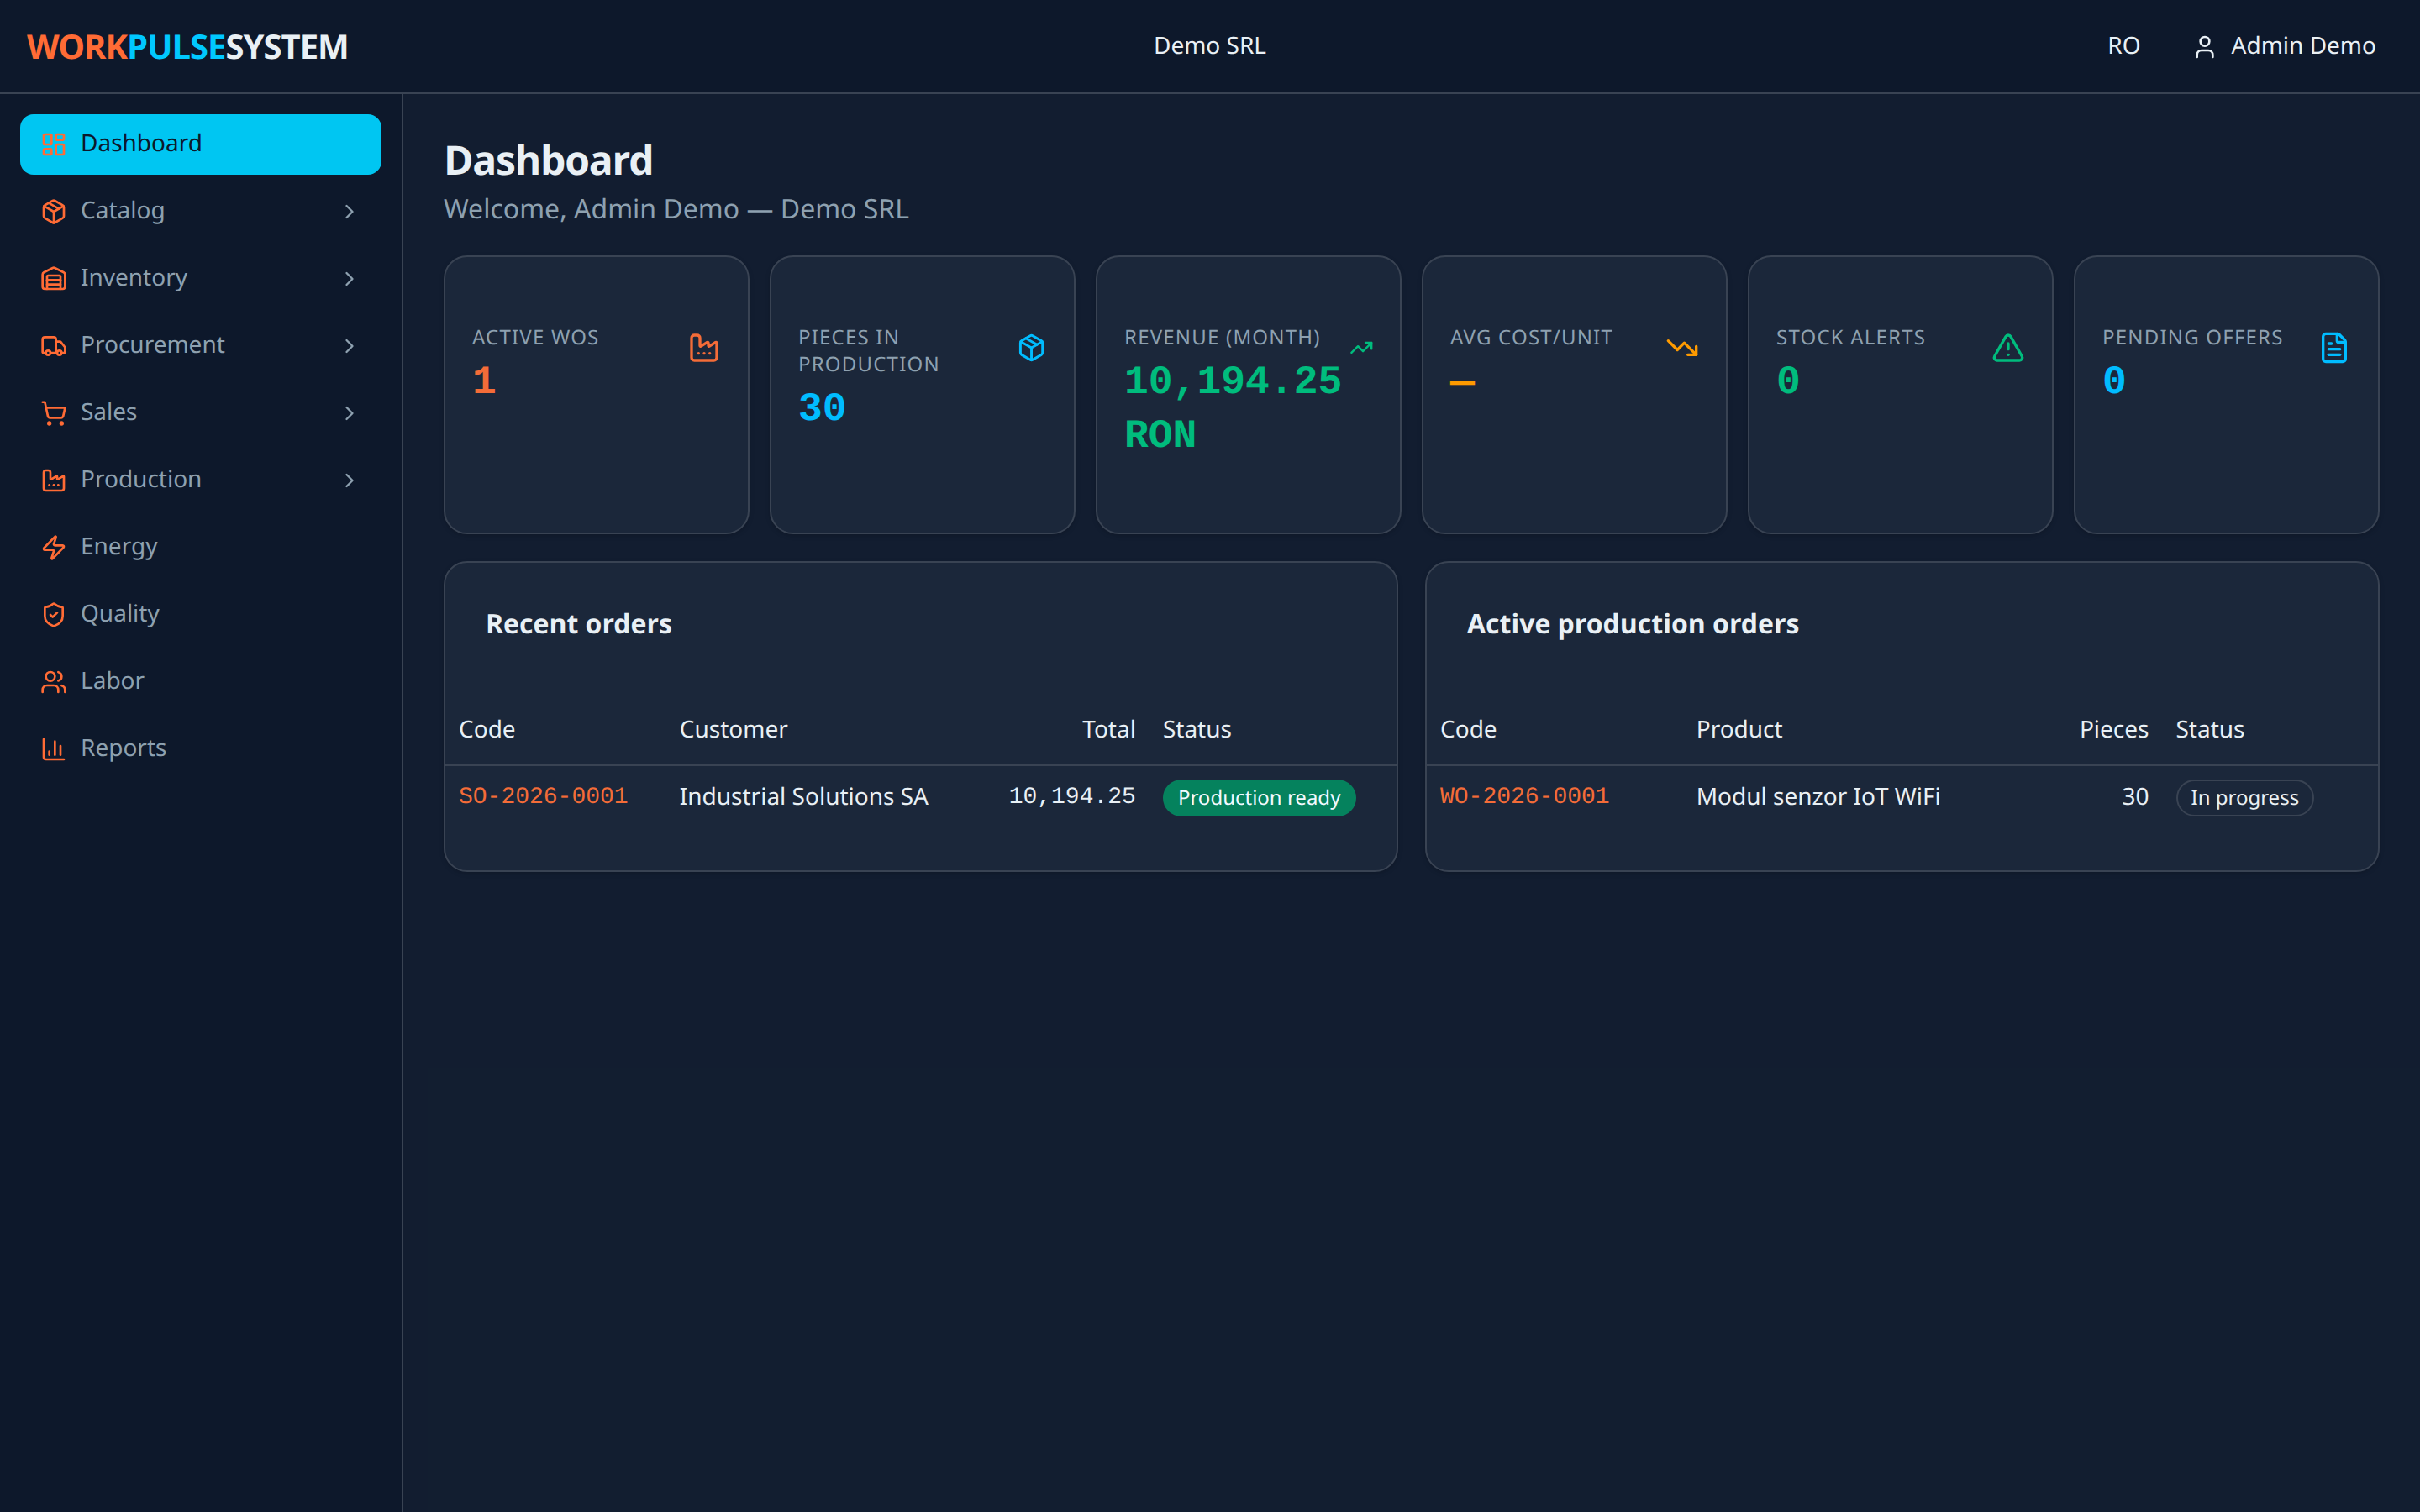Click the Avg Cost/Unit dash value
Viewport: 2420px width, 1512px height.
[1462, 383]
